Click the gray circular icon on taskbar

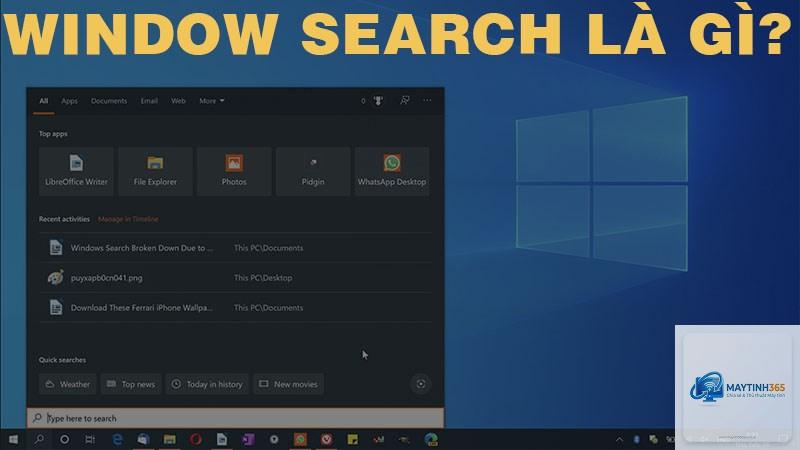(274, 439)
